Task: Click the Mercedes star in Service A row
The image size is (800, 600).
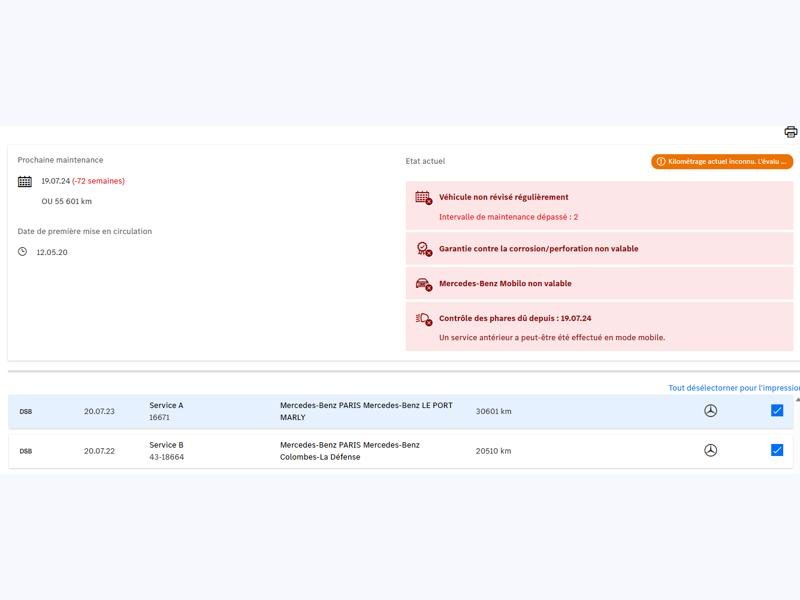Action: [x=710, y=411]
